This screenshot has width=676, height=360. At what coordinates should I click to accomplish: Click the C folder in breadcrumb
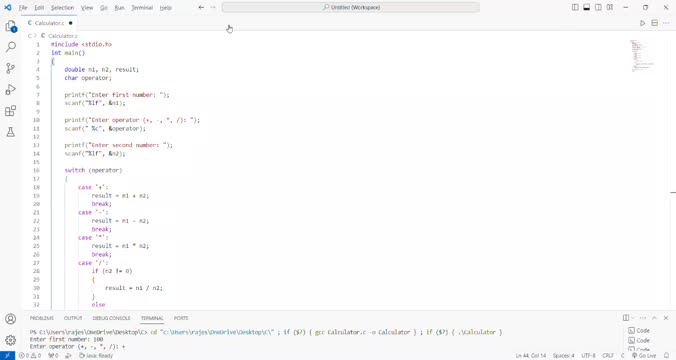[x=30, y=36]
